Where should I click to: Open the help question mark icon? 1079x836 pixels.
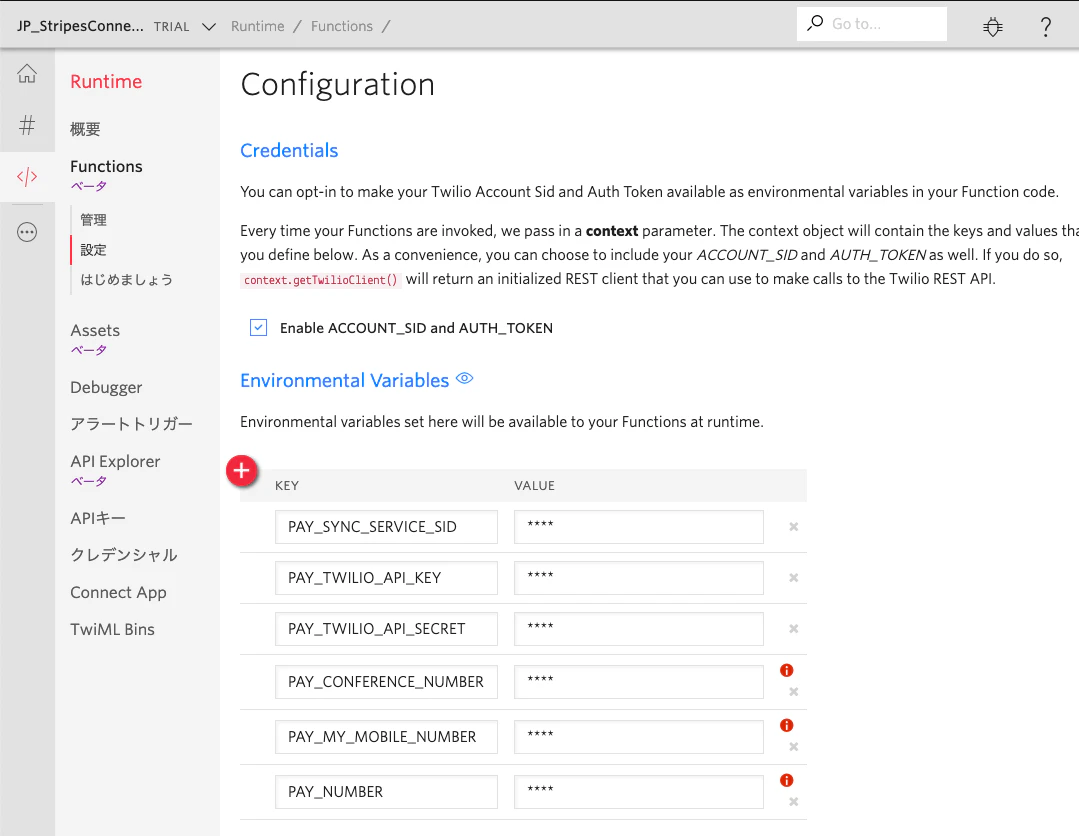pos(1045,27)
